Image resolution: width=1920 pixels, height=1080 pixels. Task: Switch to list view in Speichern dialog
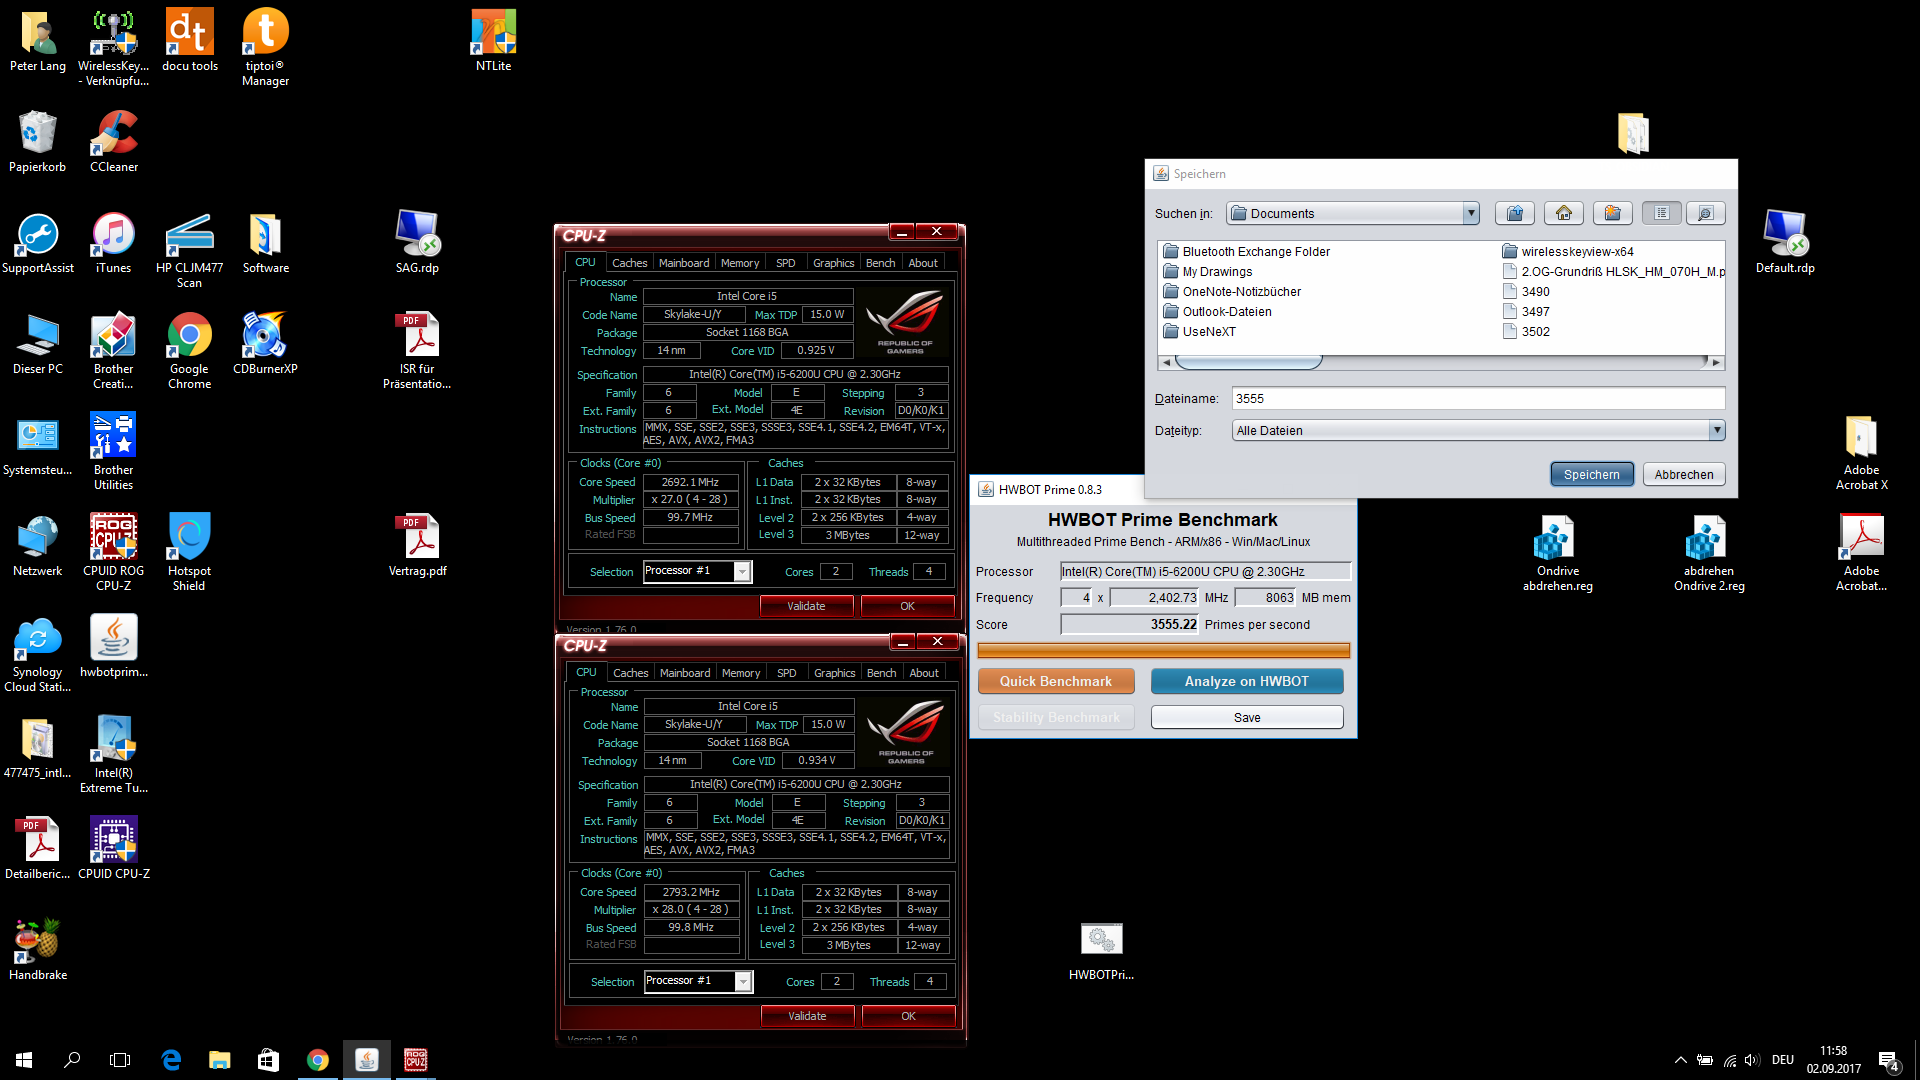1661,213
